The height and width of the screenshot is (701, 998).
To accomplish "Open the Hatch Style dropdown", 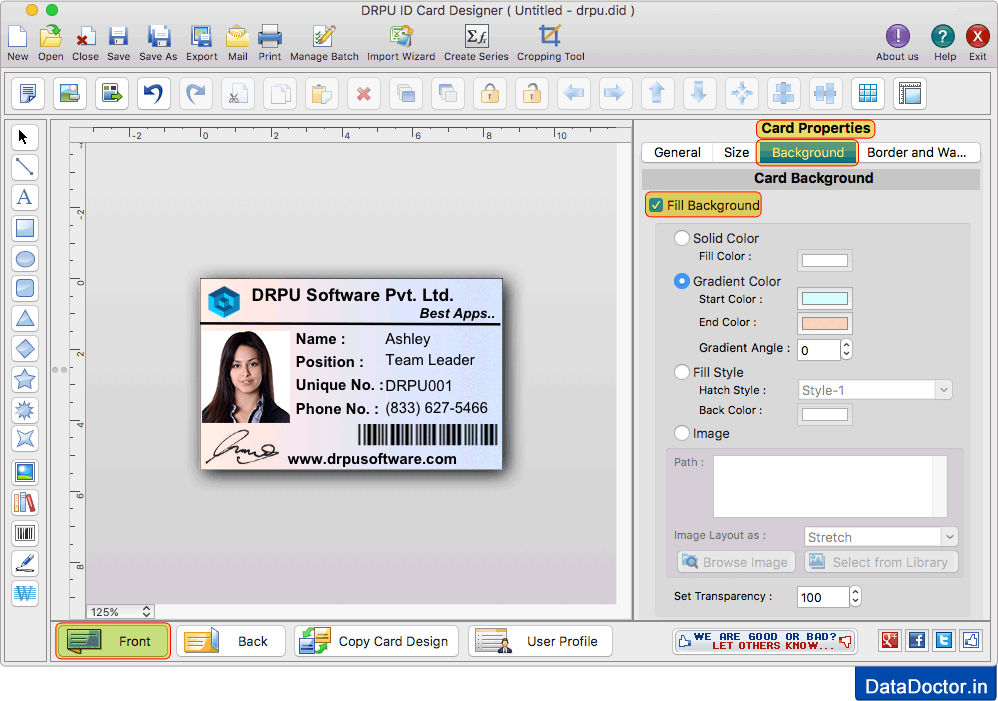I will coord(875,390).
